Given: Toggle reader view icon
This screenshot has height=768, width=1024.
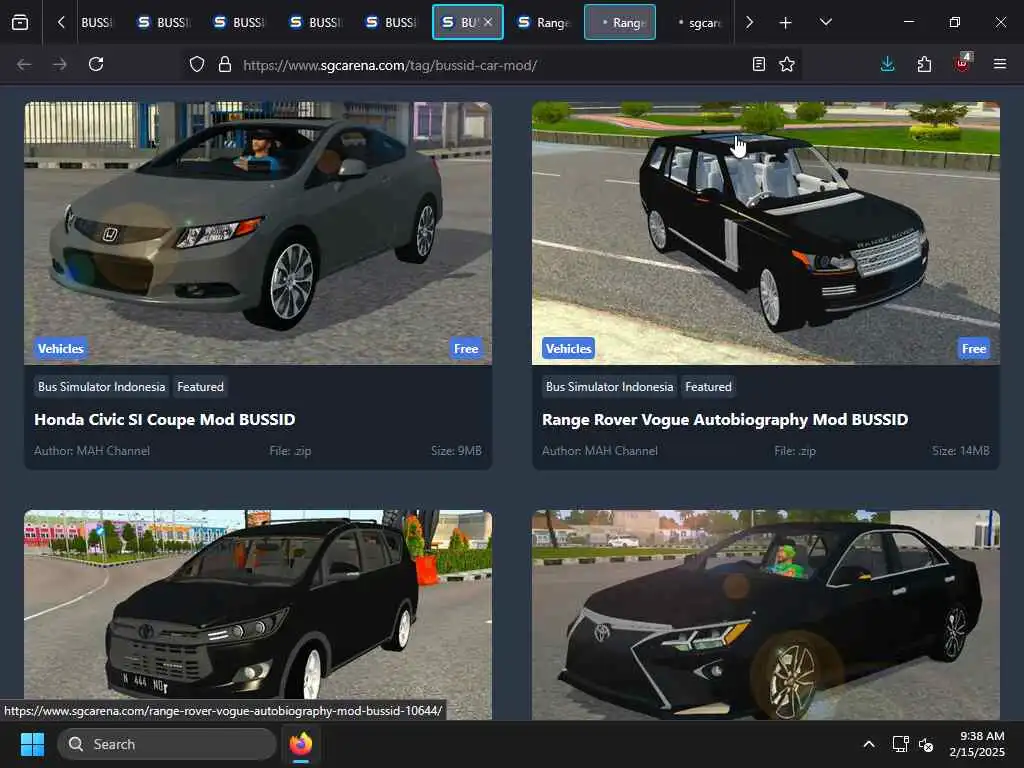Looking at the screenshot, I should pyautogui.click(x=758, y=64).
